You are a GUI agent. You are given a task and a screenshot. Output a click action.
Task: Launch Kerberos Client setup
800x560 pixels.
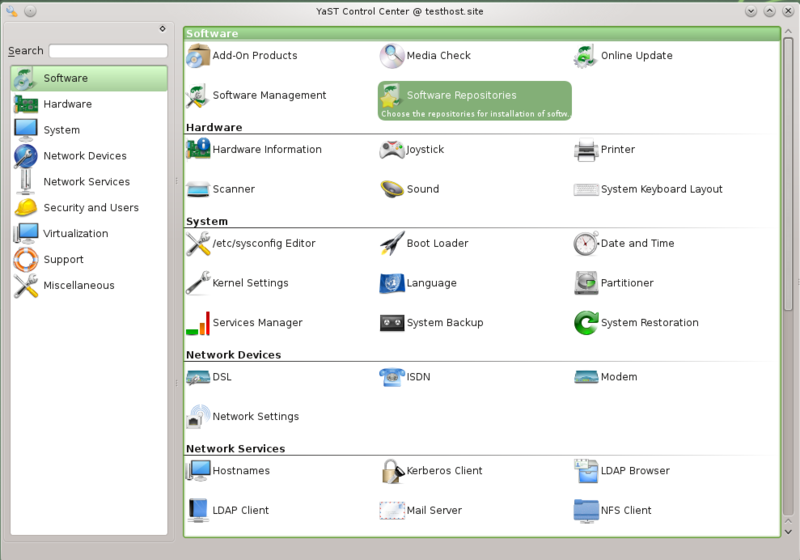pyautogui.click(x=431, y=471)
